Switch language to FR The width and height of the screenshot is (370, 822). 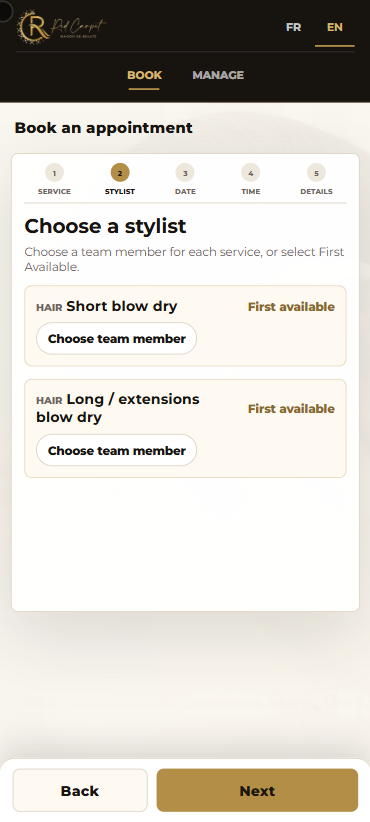click(293, 27)
